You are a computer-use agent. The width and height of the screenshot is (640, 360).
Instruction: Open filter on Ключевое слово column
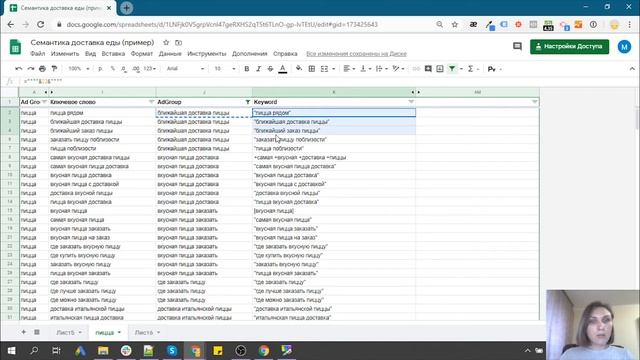[x=151, y=102]
